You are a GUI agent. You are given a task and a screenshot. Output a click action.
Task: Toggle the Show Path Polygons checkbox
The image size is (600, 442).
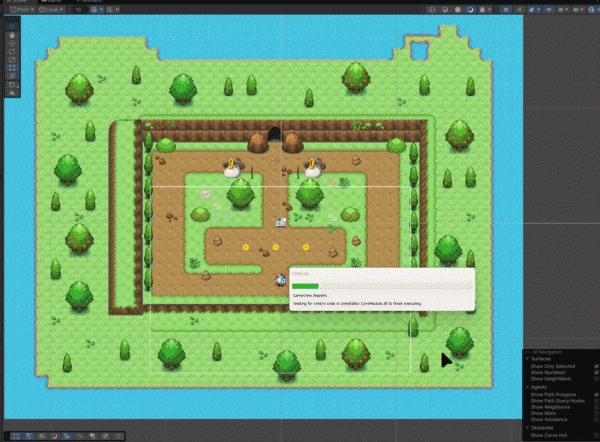click(x=596, y=395)
